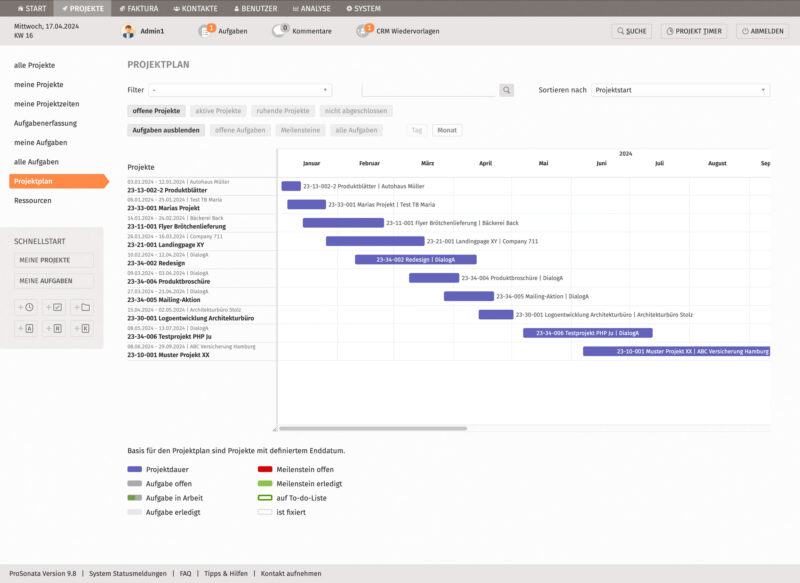800x583 pixels.
Task: Click the 'K' quick-start icon under Schnellstart
Action: pyautogui.click(x=84, y=328)
